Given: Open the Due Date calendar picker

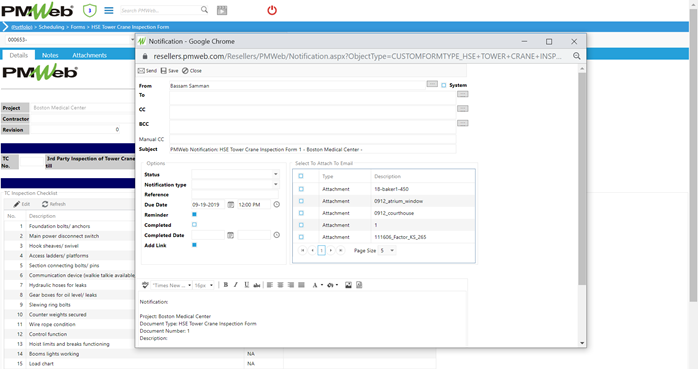Looking at the screenshot, I should click(231, 205).
